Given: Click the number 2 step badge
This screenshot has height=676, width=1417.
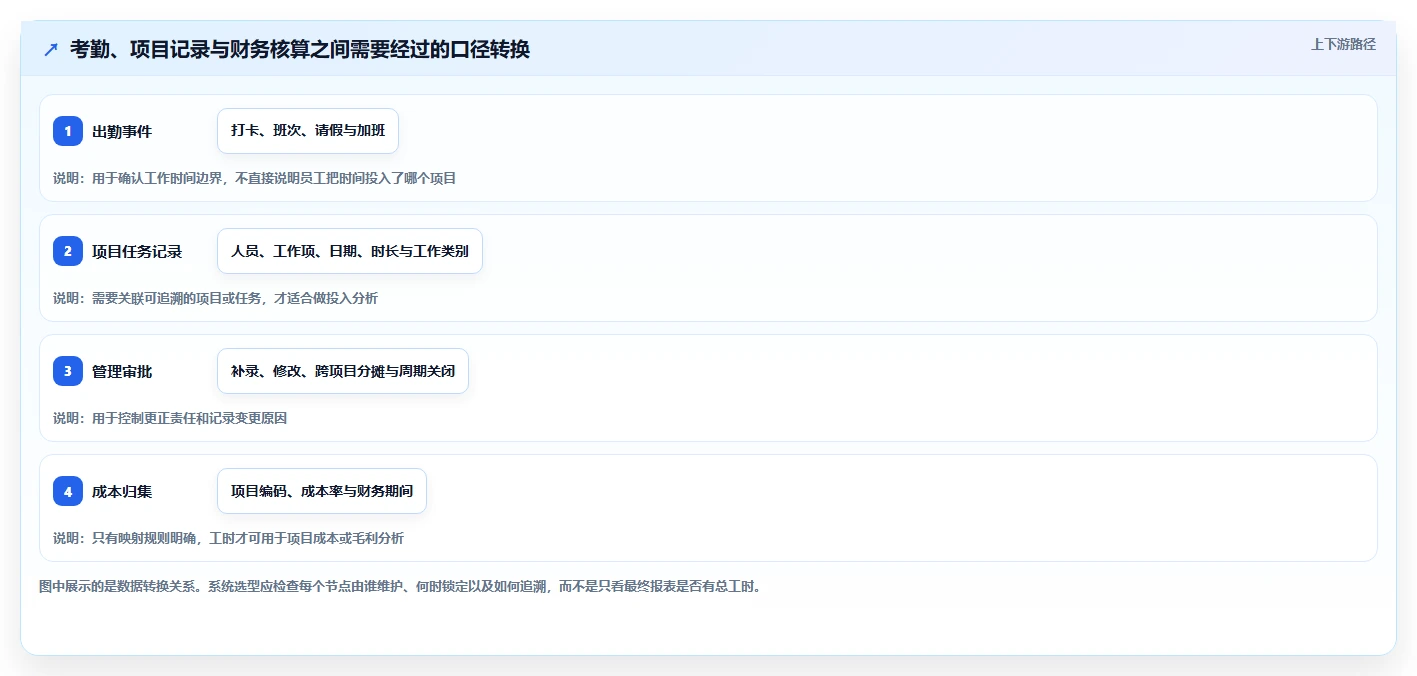Looking at the screenshot, I should [x=68, y=251].
